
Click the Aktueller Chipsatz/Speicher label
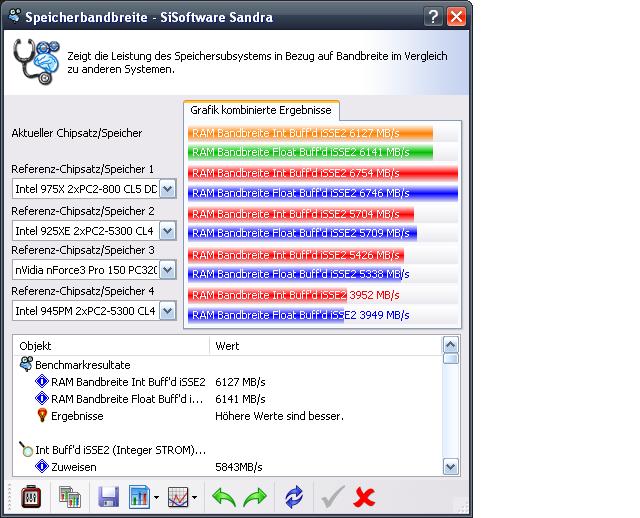[x=77, y=133]
